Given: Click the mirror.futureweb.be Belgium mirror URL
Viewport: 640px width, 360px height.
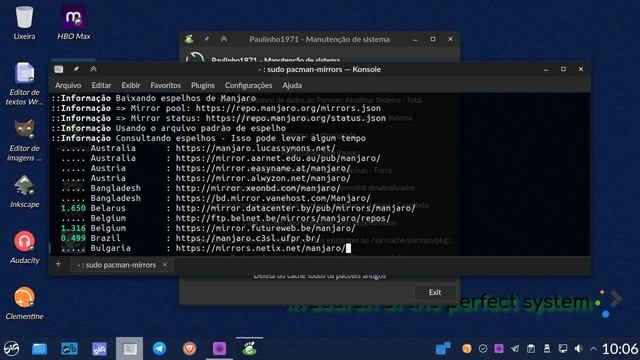Looking at the screenshot, I should [x=266, y=228].
